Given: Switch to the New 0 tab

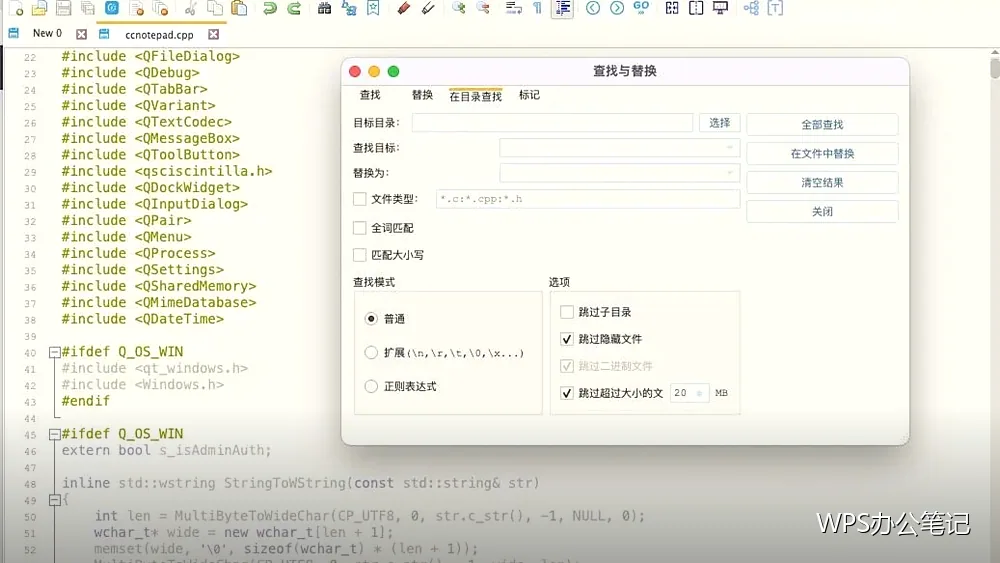Looking at the screenshot, I should (x=47, y=33).
